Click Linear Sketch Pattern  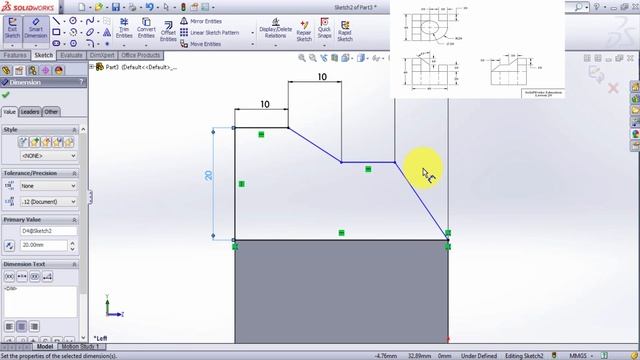pos(209,32)
